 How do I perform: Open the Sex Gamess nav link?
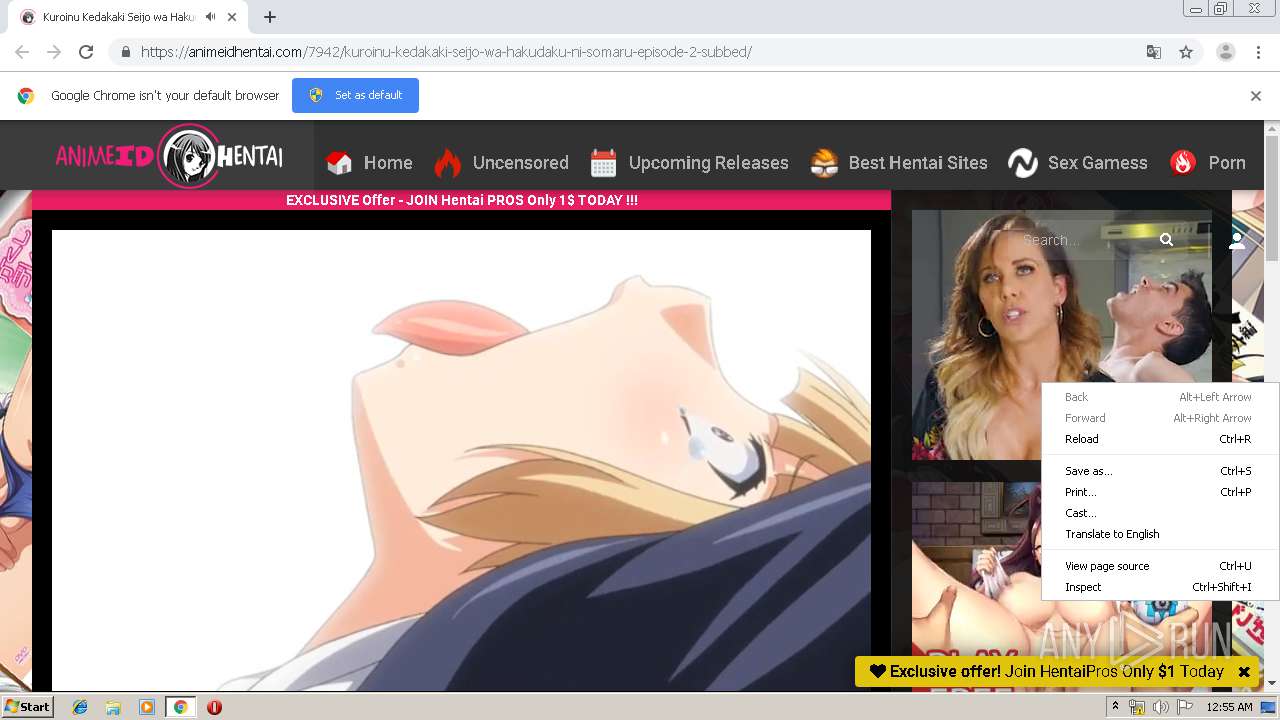click(1097, 163)
